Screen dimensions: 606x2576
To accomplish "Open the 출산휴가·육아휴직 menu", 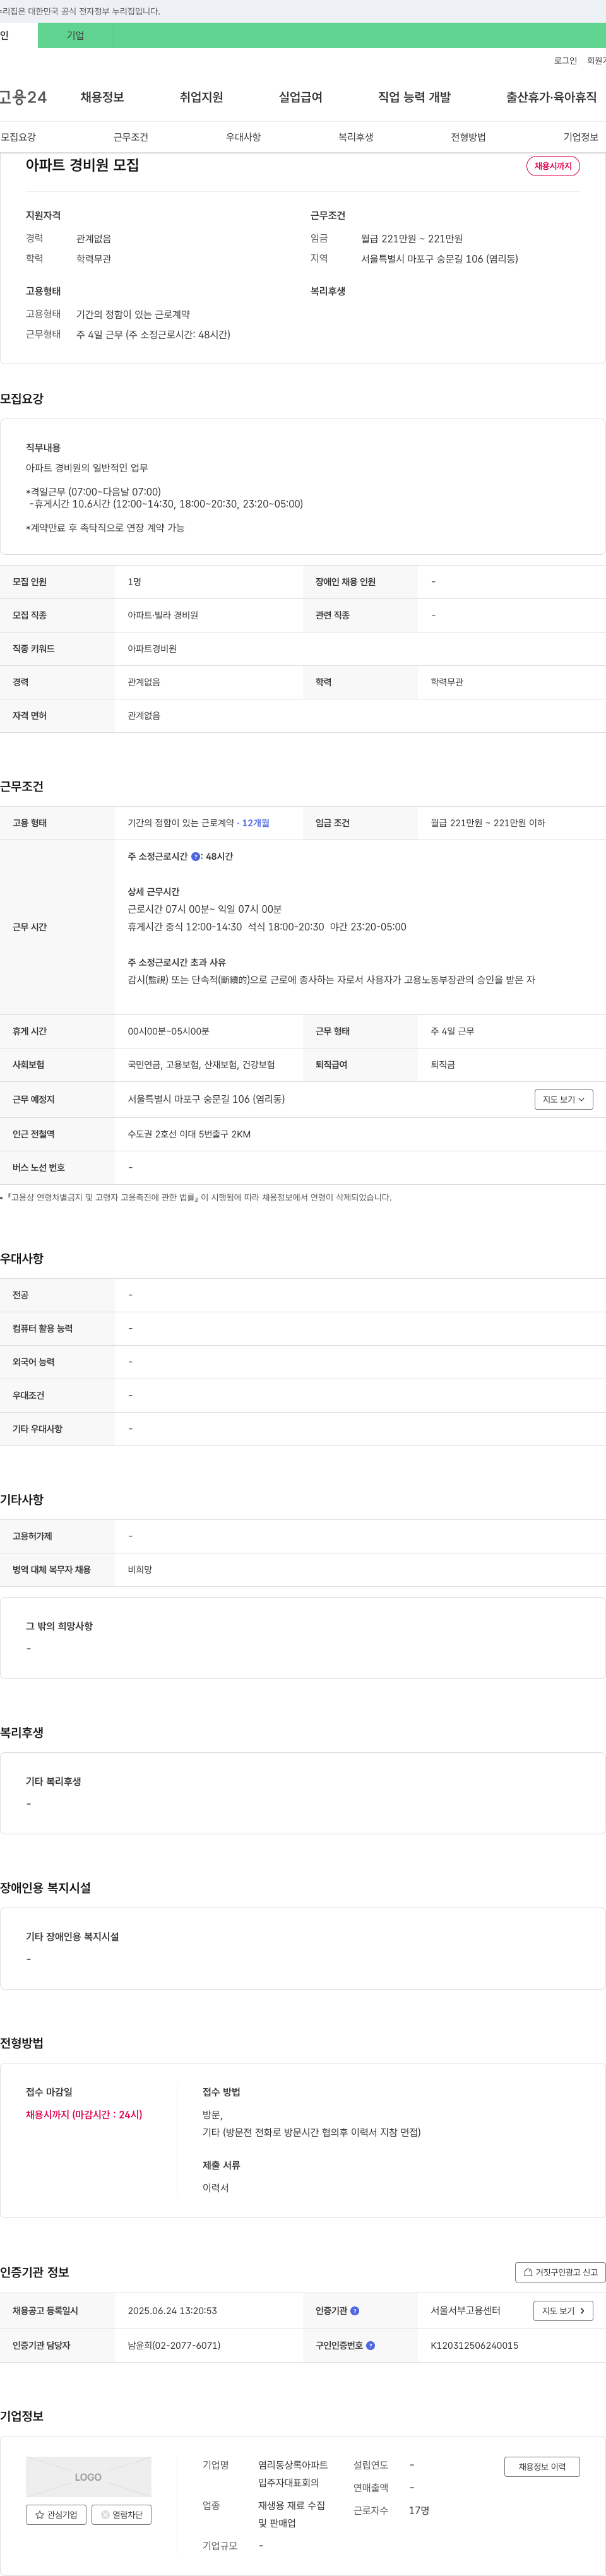I will point(551,97).
